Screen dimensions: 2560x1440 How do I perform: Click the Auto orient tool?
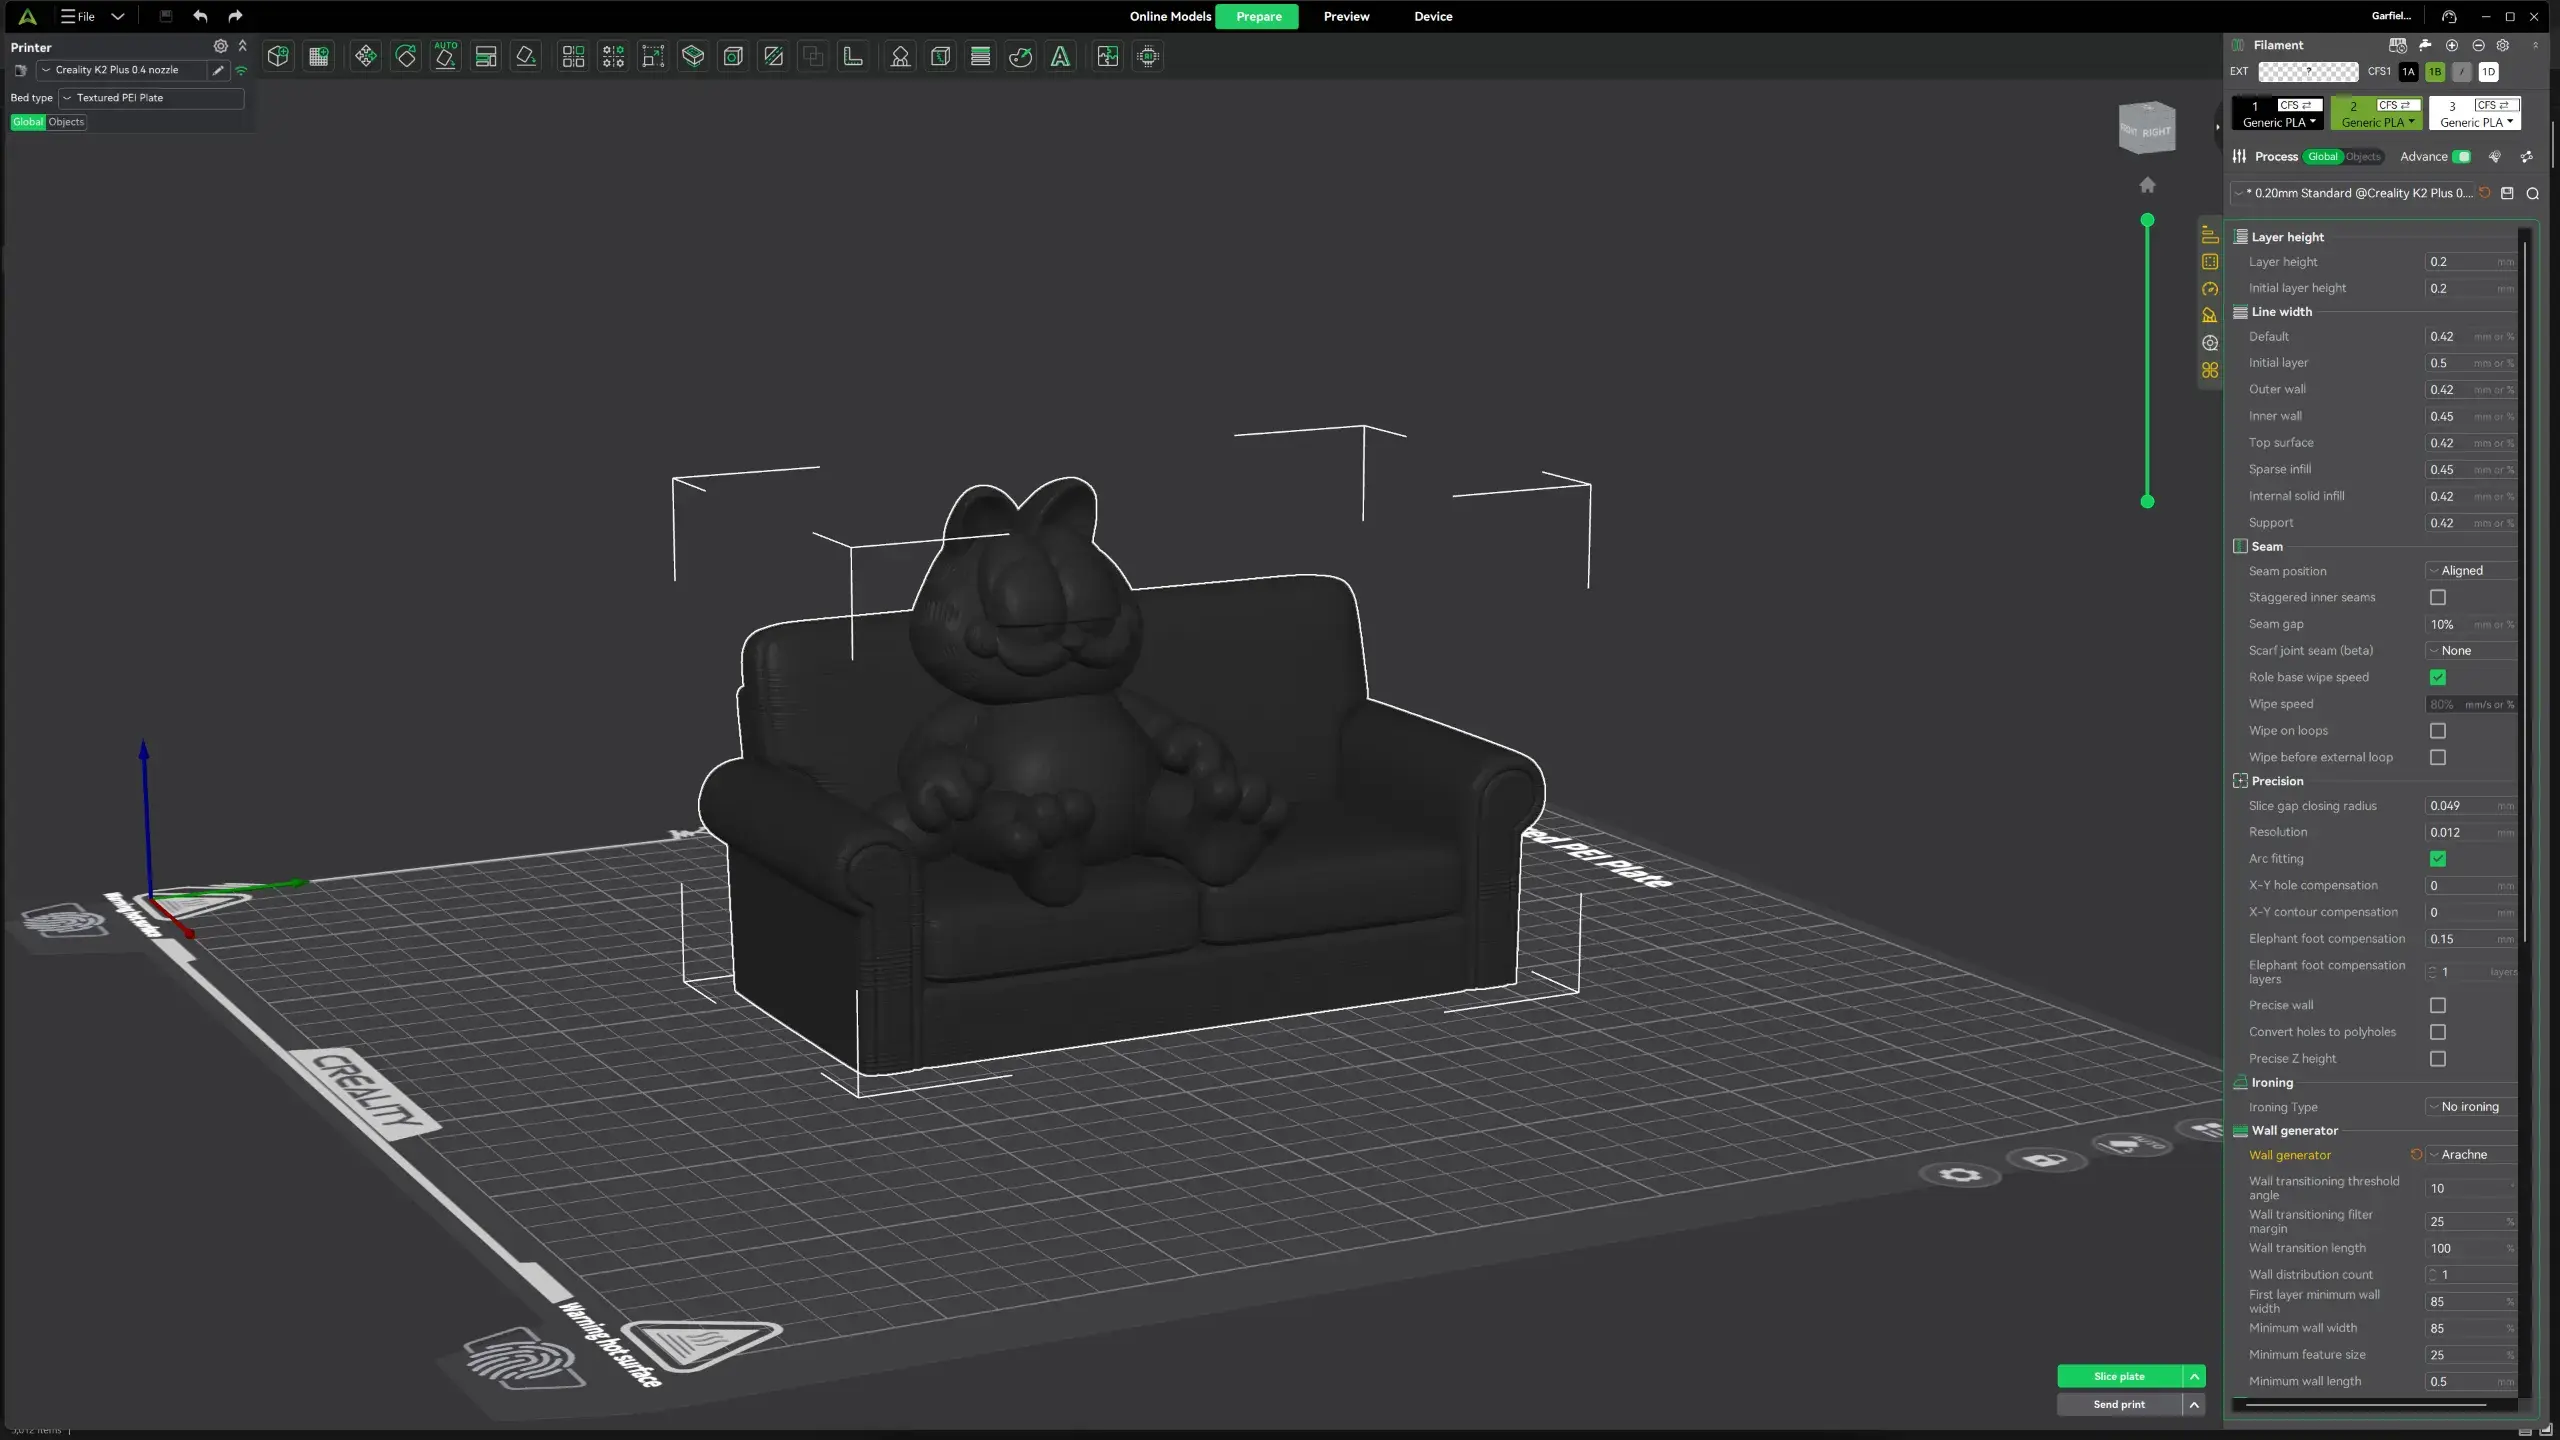point(446,57)
